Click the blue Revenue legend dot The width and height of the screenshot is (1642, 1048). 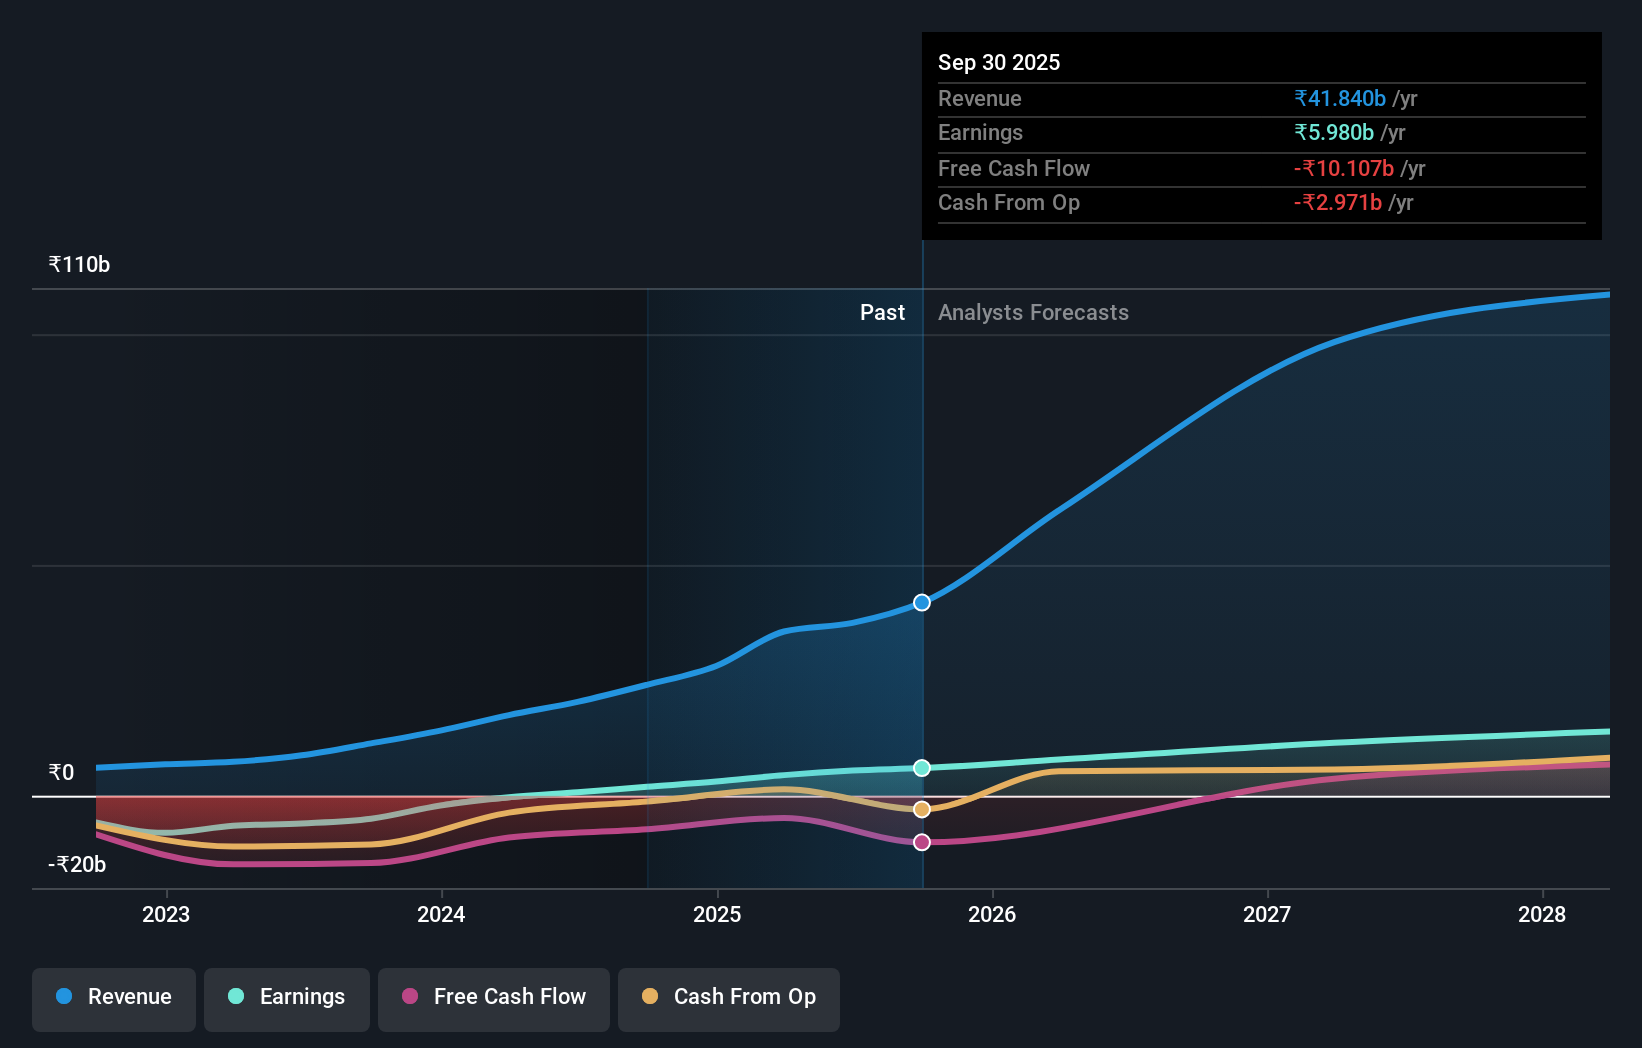(63, 997)
